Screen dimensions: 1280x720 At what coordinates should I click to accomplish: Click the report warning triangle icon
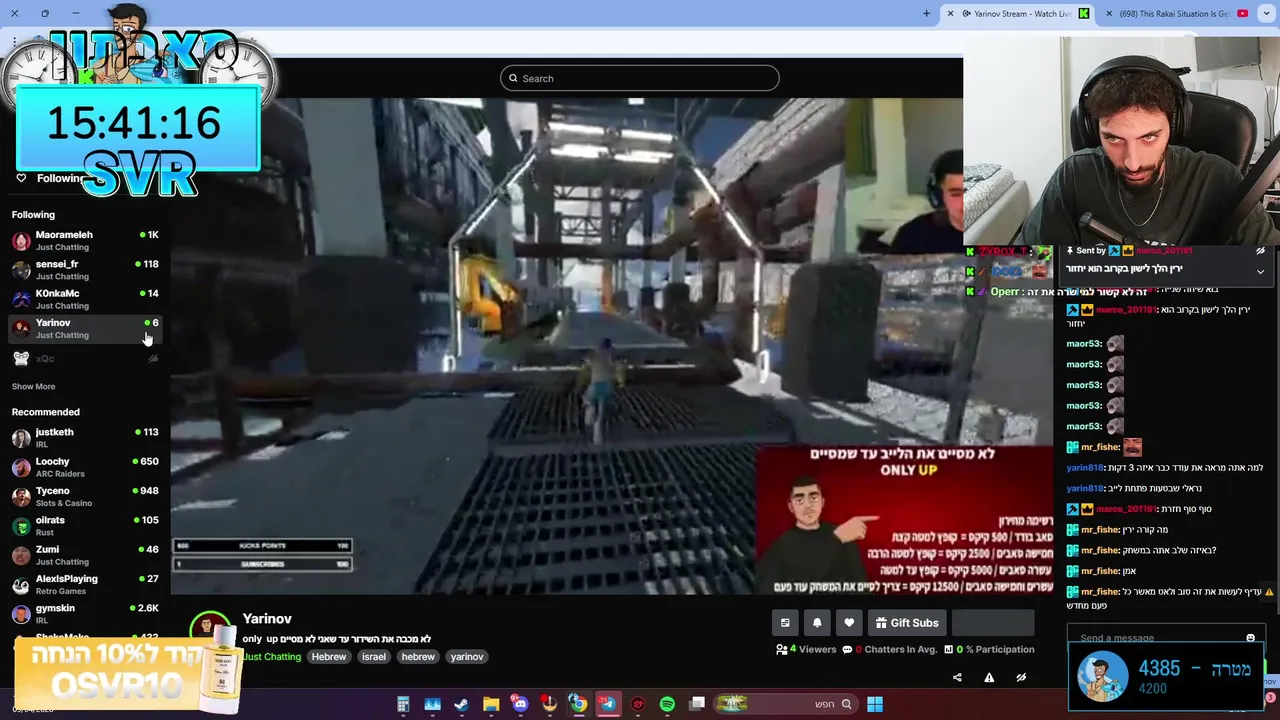989,677
